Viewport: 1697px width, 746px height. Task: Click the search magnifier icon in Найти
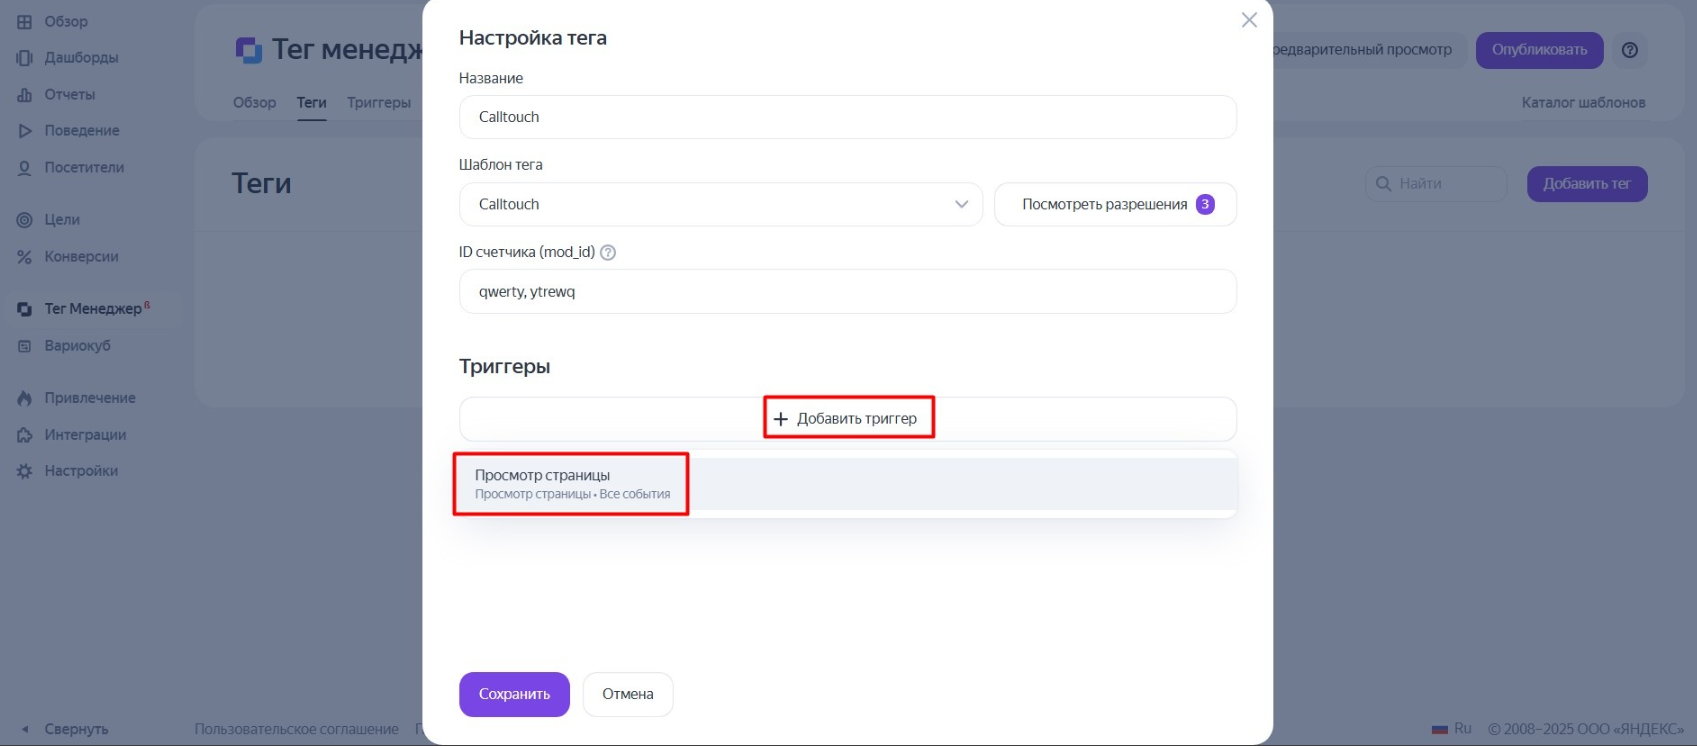(x=1384, y=184)
